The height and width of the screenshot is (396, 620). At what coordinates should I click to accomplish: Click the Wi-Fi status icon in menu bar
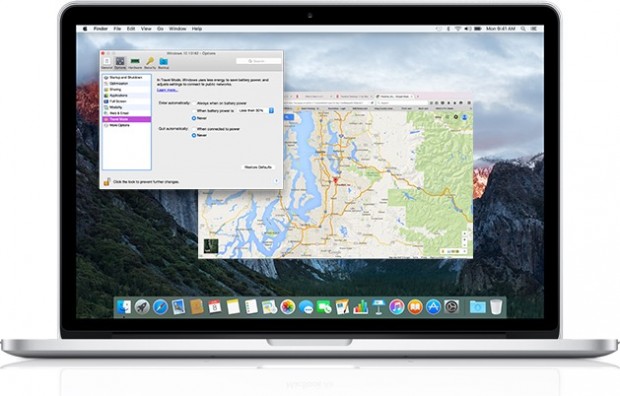click(457, 29)
